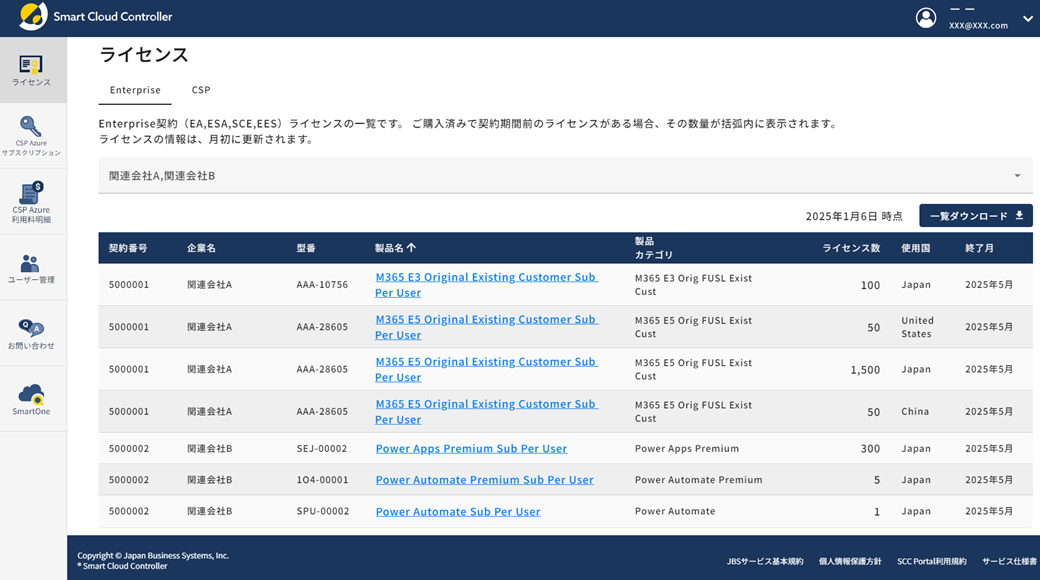Click the Smart Cloud Controller logo icon
1040x580 pixels.
[x=33, y=16]
